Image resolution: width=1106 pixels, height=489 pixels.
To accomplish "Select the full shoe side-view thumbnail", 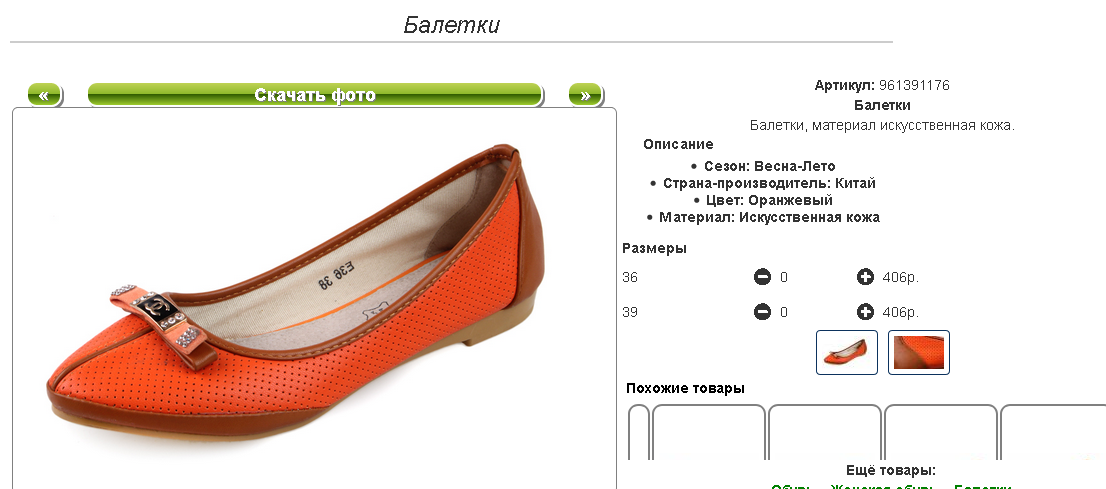I will click(x=847, y=352).
